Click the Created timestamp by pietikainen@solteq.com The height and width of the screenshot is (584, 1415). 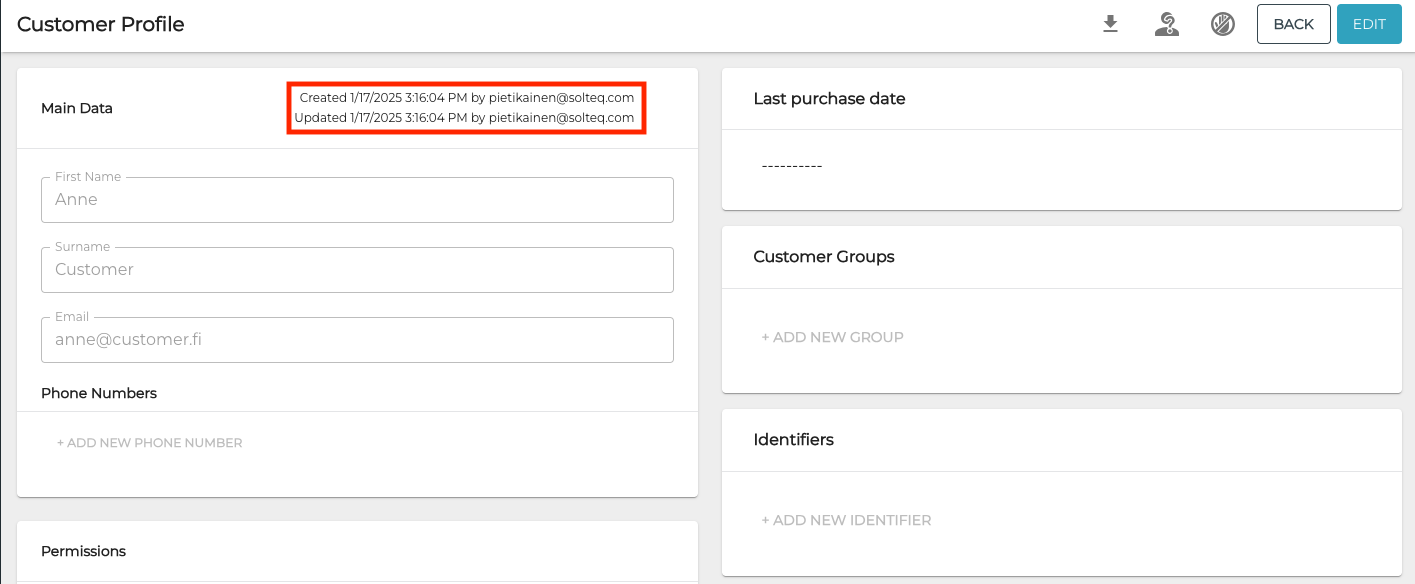click(466, 98)
